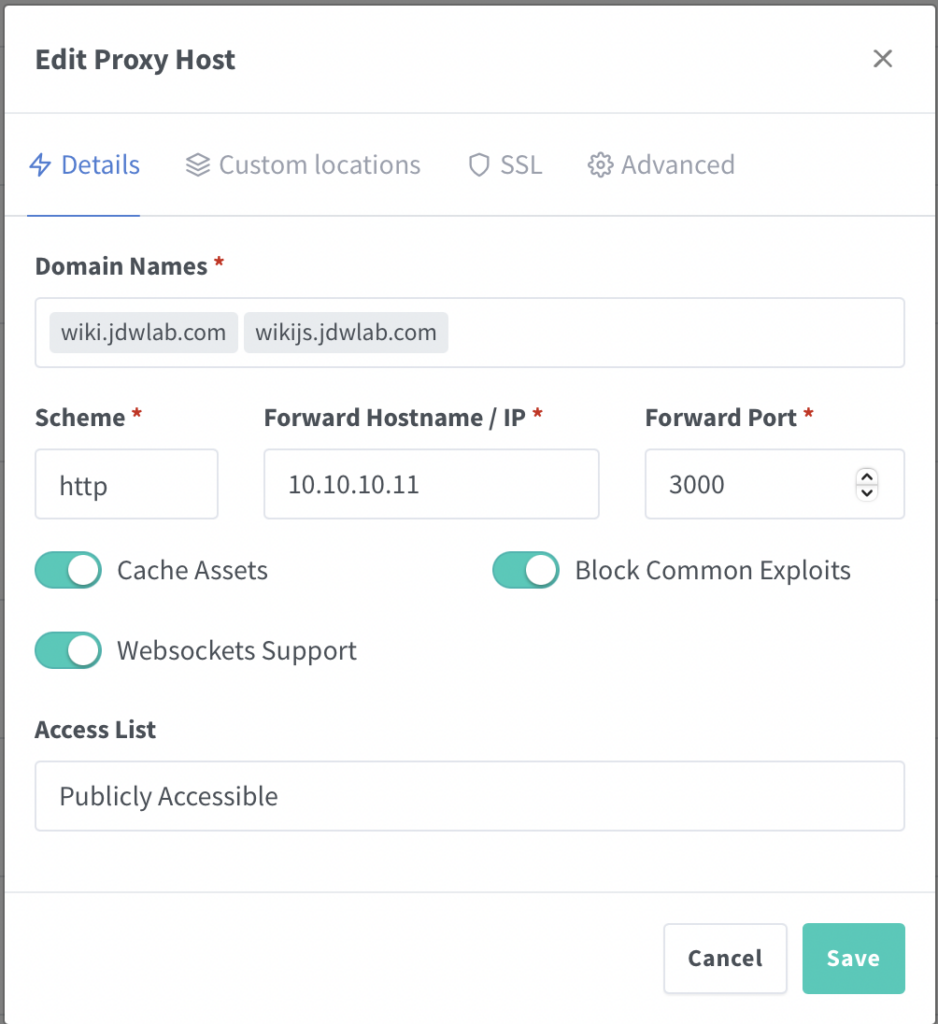Open the Access List dropdown
Screen dimensions: 938x1024
470,795
